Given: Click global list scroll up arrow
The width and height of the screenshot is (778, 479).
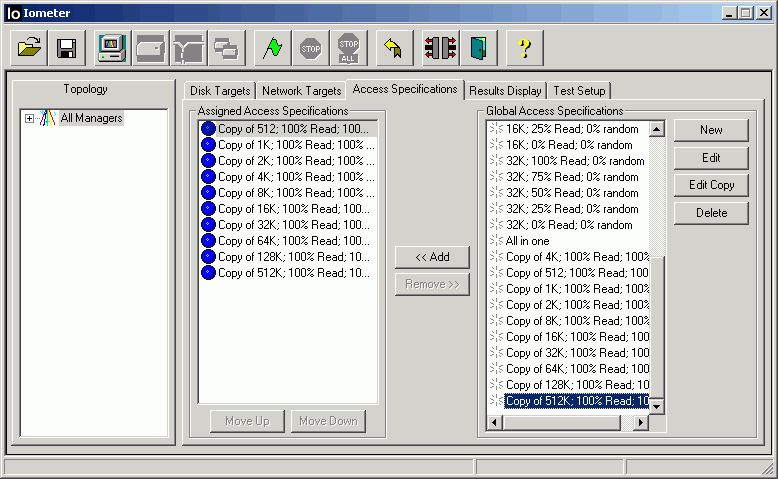Looking at the screenshot, I should pyautogui.click(x=656, y=130).
